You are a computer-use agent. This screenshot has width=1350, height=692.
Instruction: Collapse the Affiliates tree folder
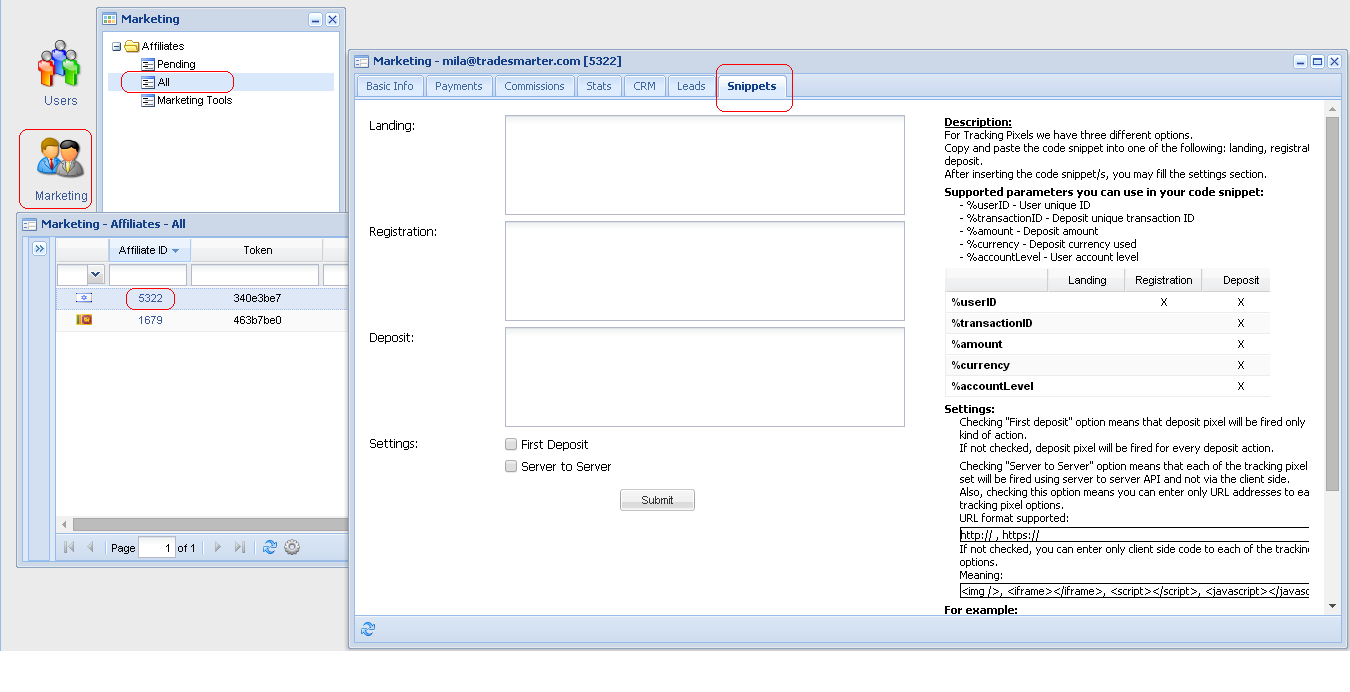coord(117,46)
